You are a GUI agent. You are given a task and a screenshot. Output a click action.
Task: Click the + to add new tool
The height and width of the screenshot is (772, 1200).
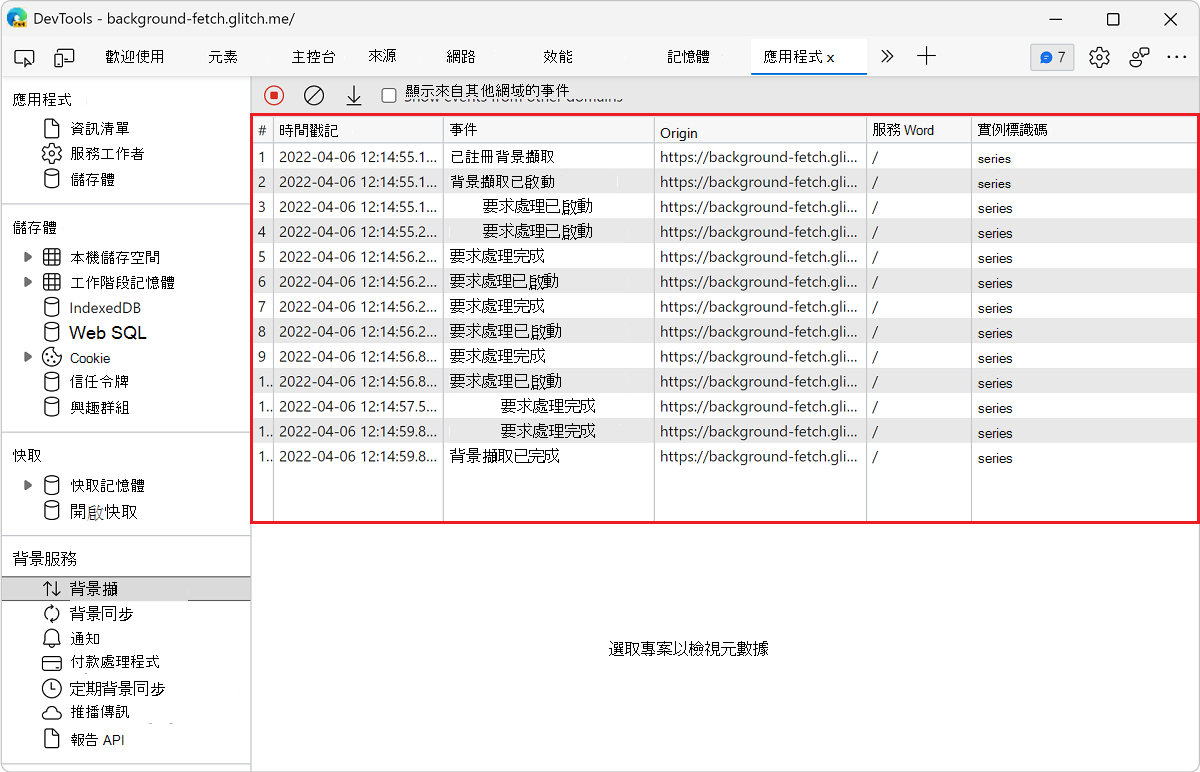pos(926,57)
